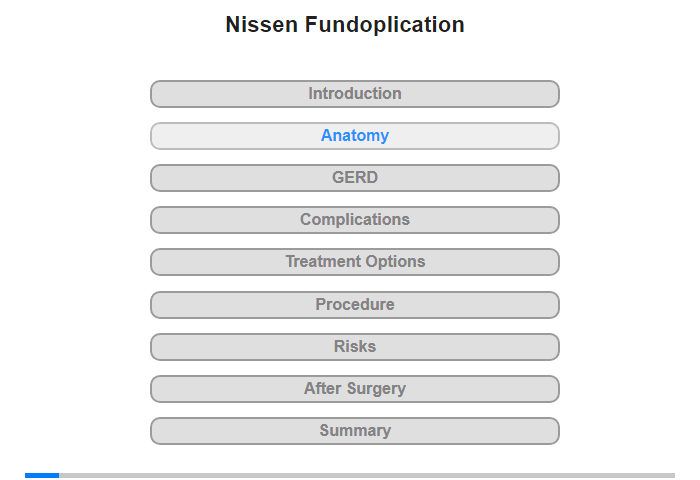Jump to Treatment Options
This screenshot has height=480, width=700.
point(355,262)
